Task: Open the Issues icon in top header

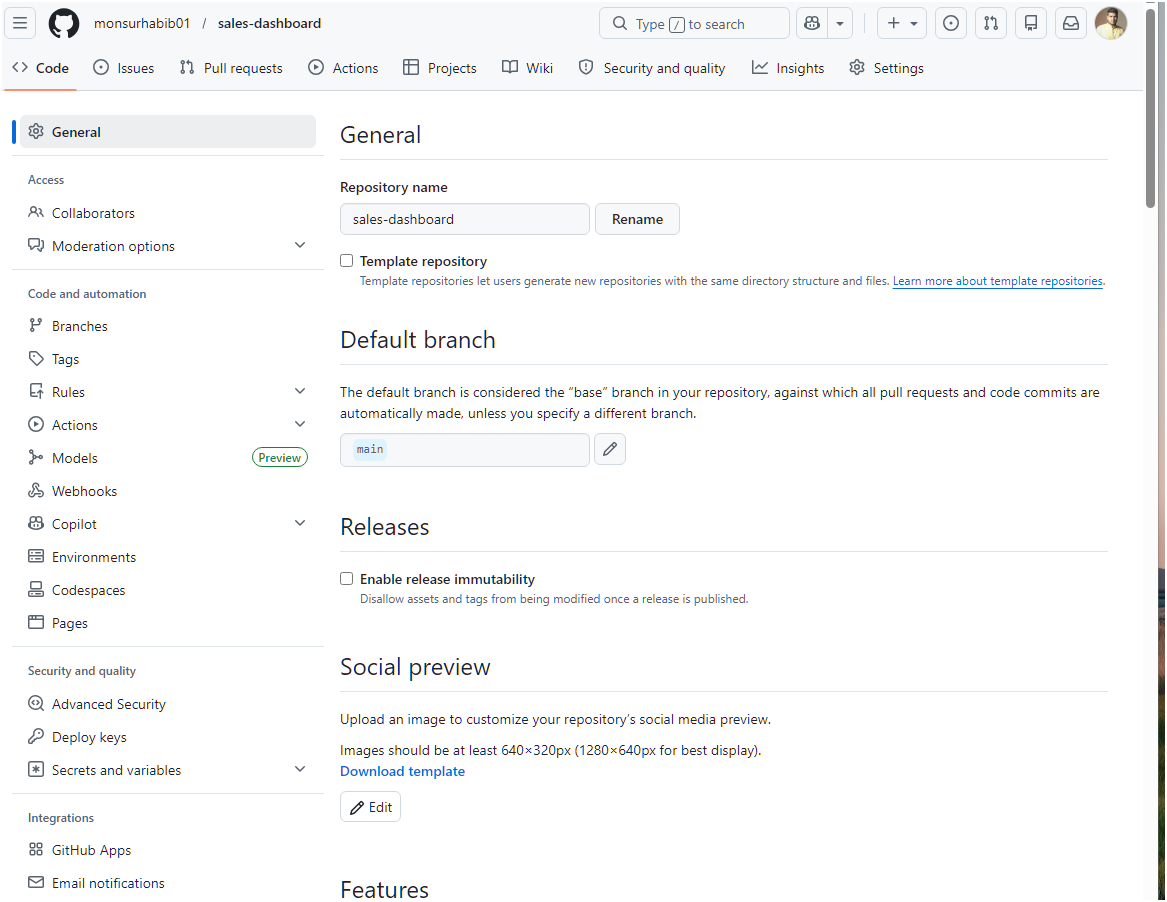Action: [950, 23]
